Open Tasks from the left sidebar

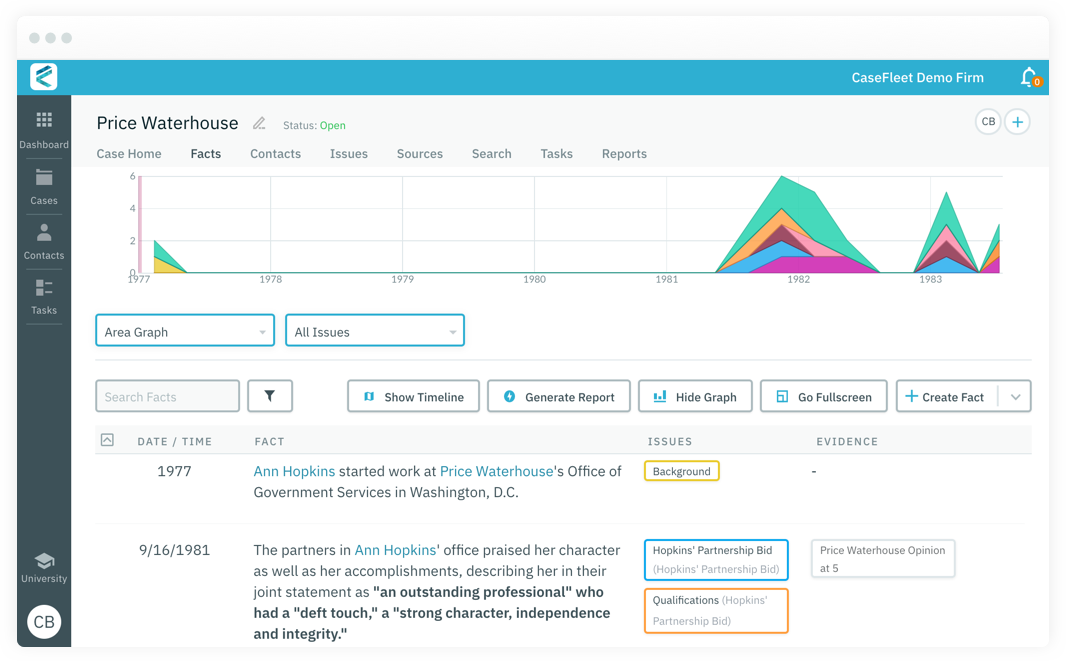[x=44, y=296]
